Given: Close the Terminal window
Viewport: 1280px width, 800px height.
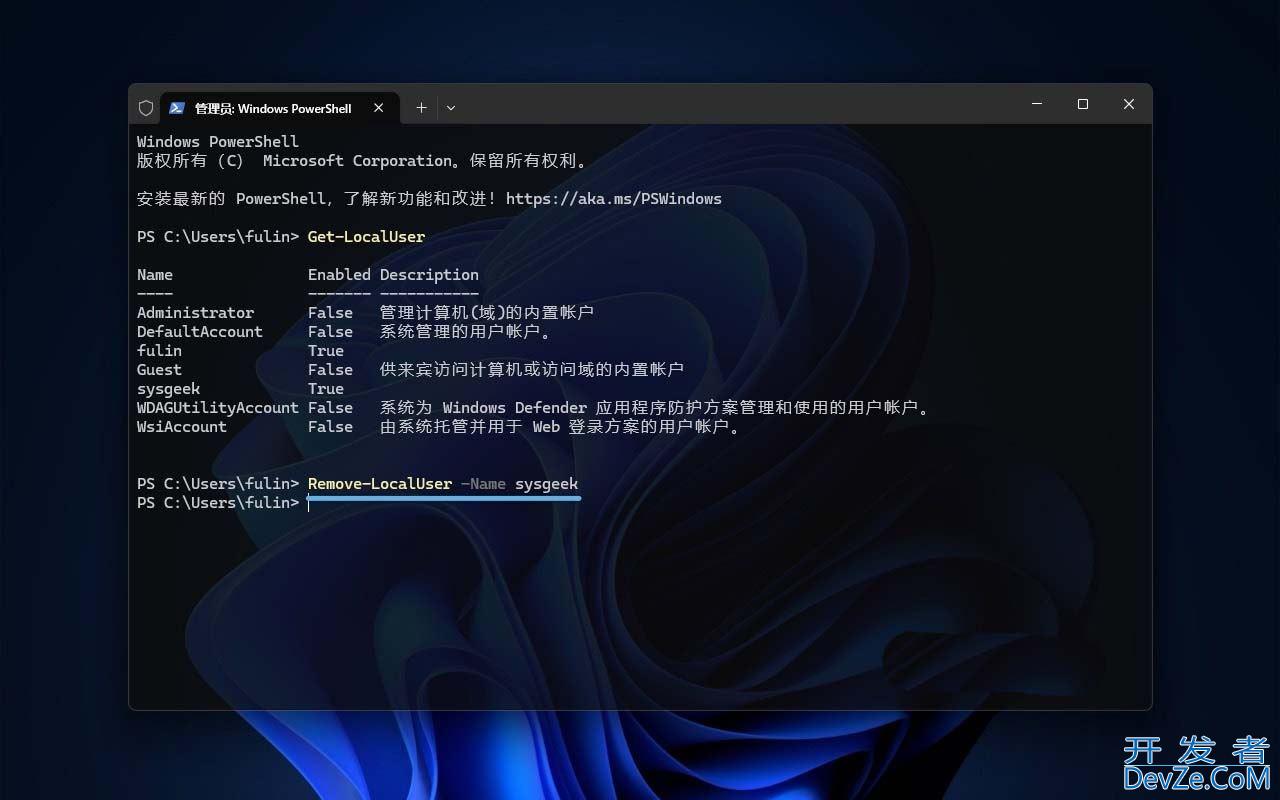Looking at the screenshot, I should (x=1129, y=104).
